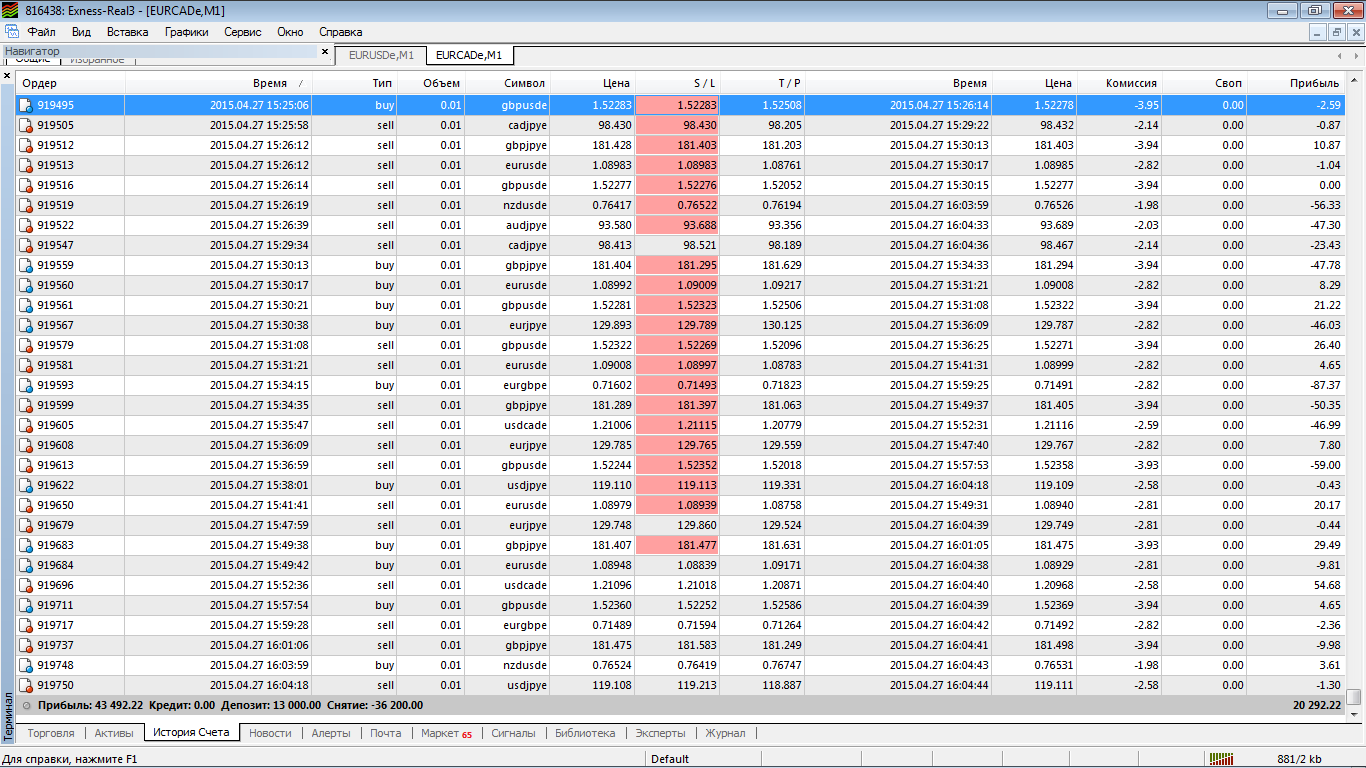Screen dimensions: 1366x768
Task: Sort by Символ column header
Action: 507,84
